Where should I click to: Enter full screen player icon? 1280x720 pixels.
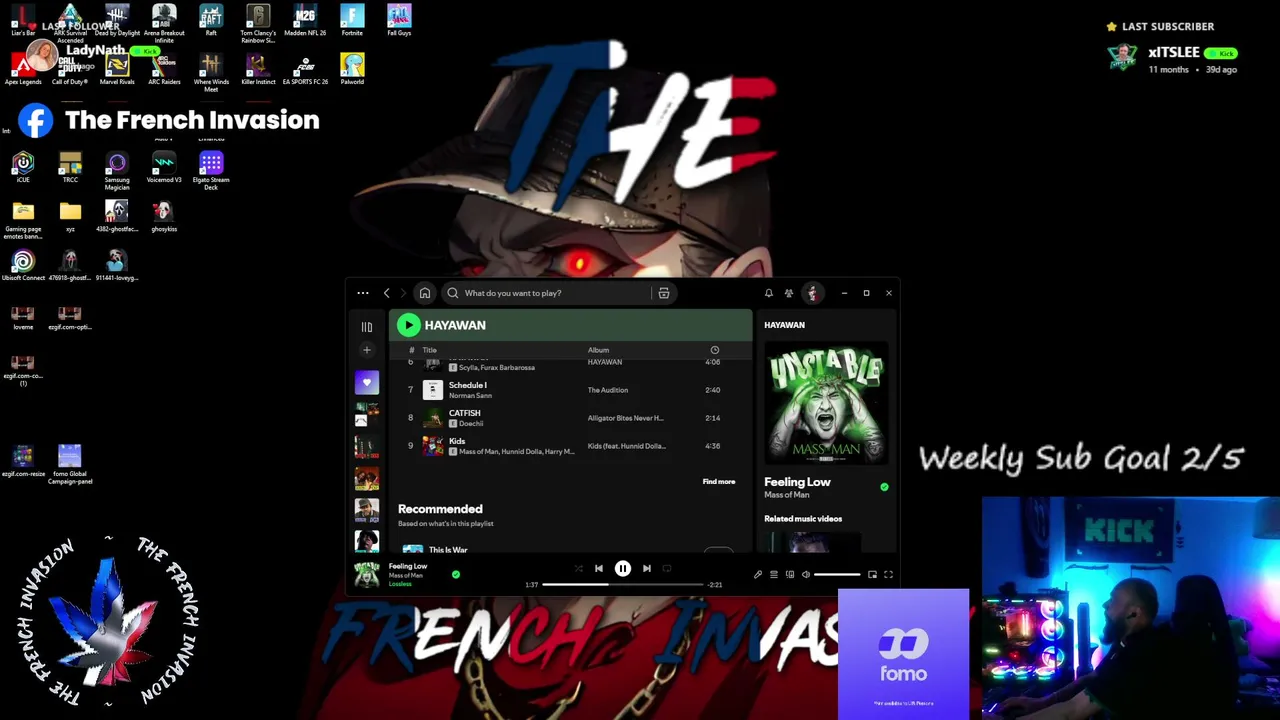coord(888,575)
